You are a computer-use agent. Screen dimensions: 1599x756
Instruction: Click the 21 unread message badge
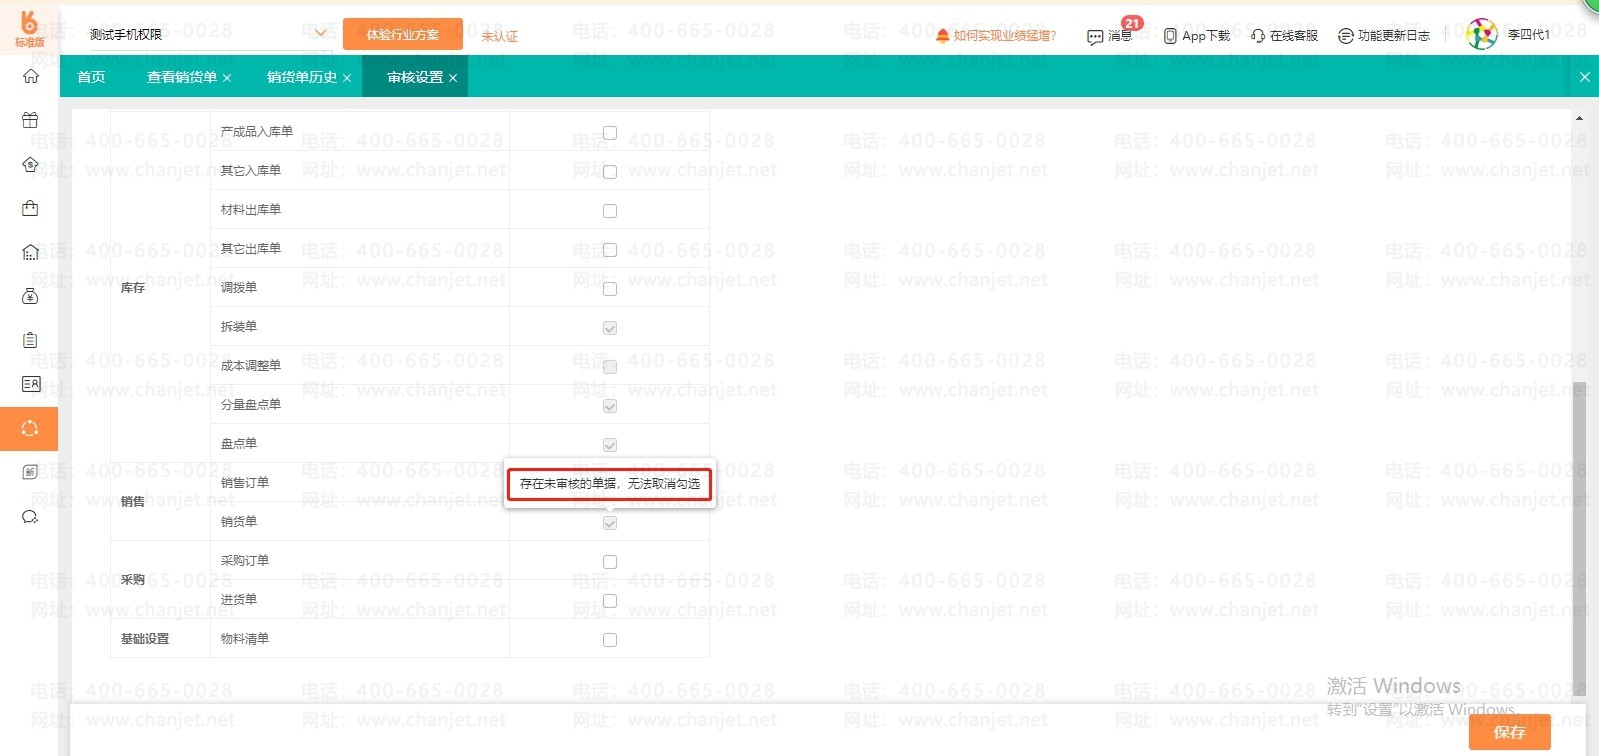click(x=1132, y=23)
